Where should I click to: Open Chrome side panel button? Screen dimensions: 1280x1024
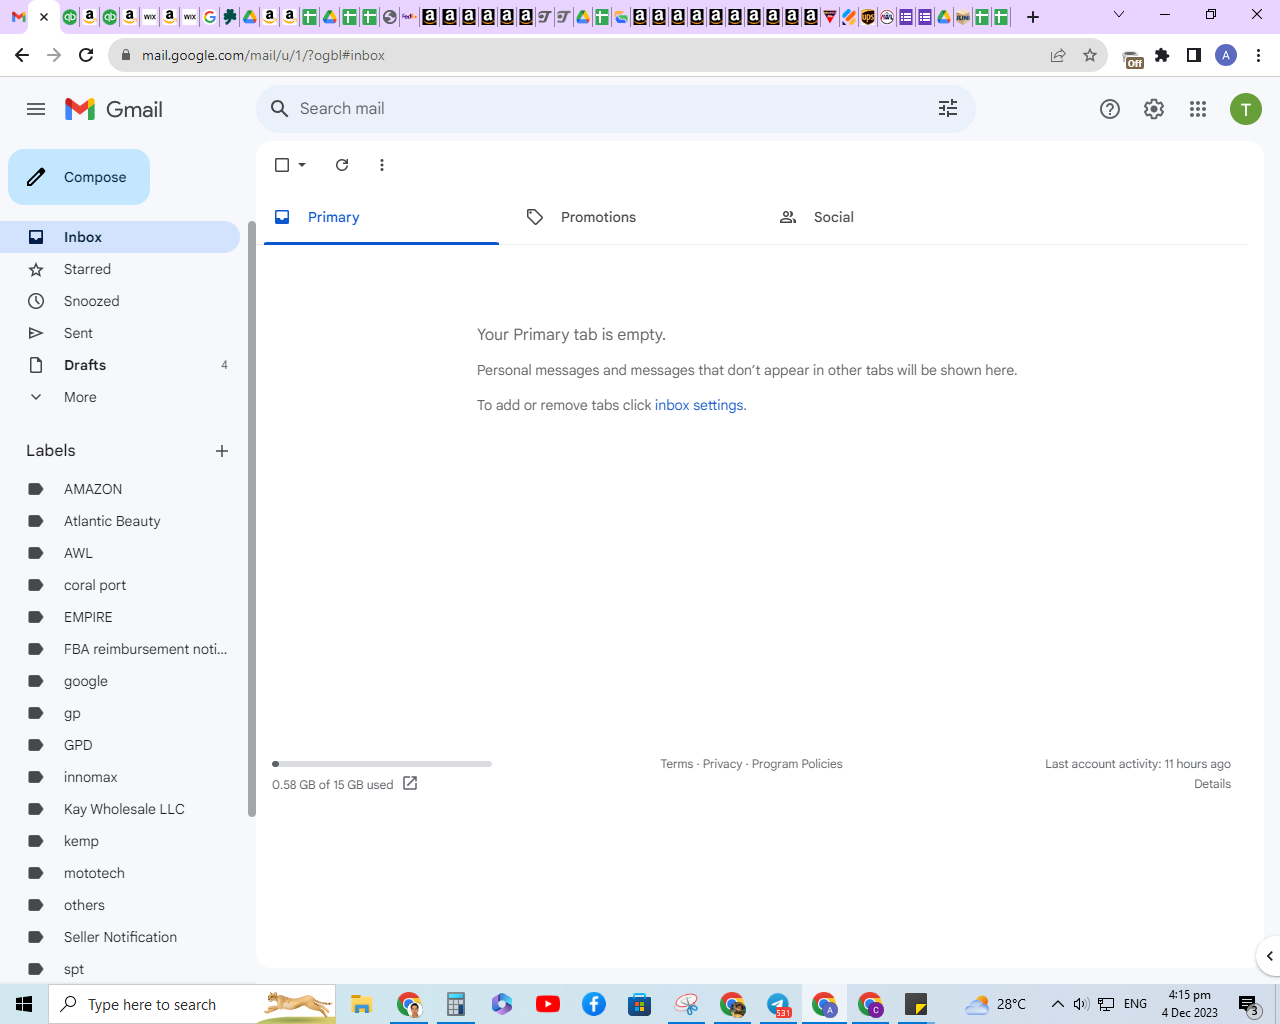click(x=1194, y=55)
